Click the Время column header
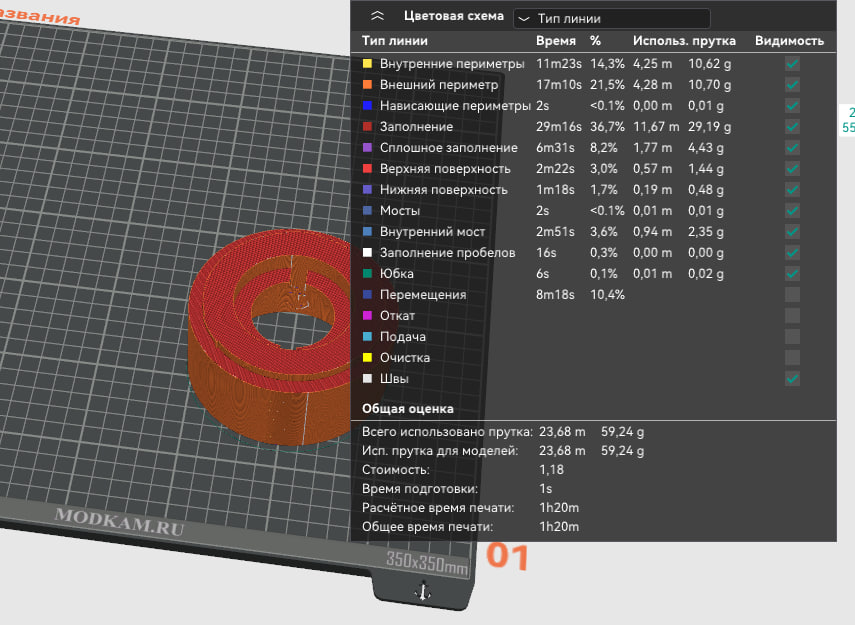Screen dimensions: 855x625 coord(556,41)
